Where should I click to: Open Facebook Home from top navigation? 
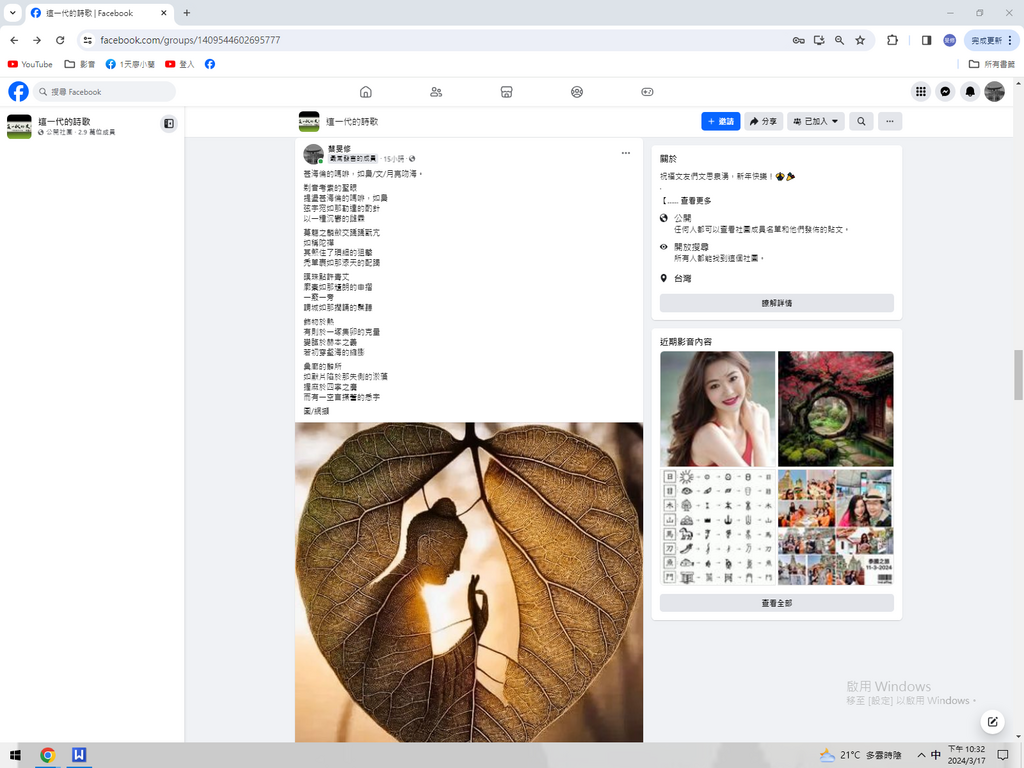tap(366, 92)
